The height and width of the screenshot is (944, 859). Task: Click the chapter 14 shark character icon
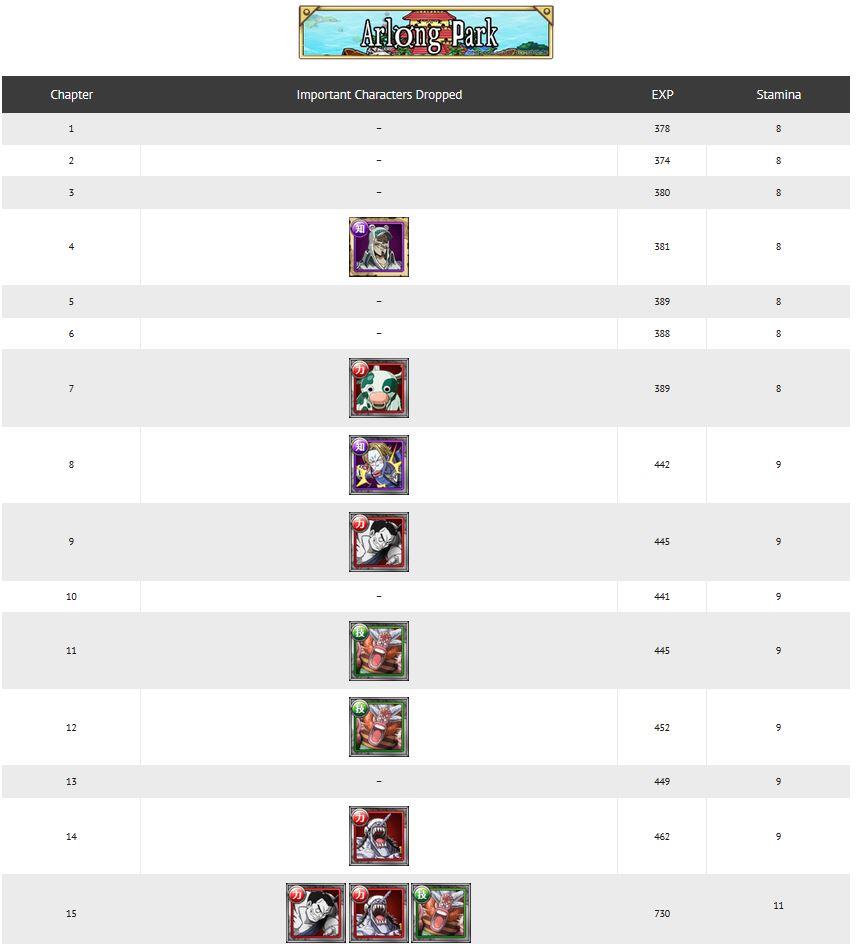379,836
